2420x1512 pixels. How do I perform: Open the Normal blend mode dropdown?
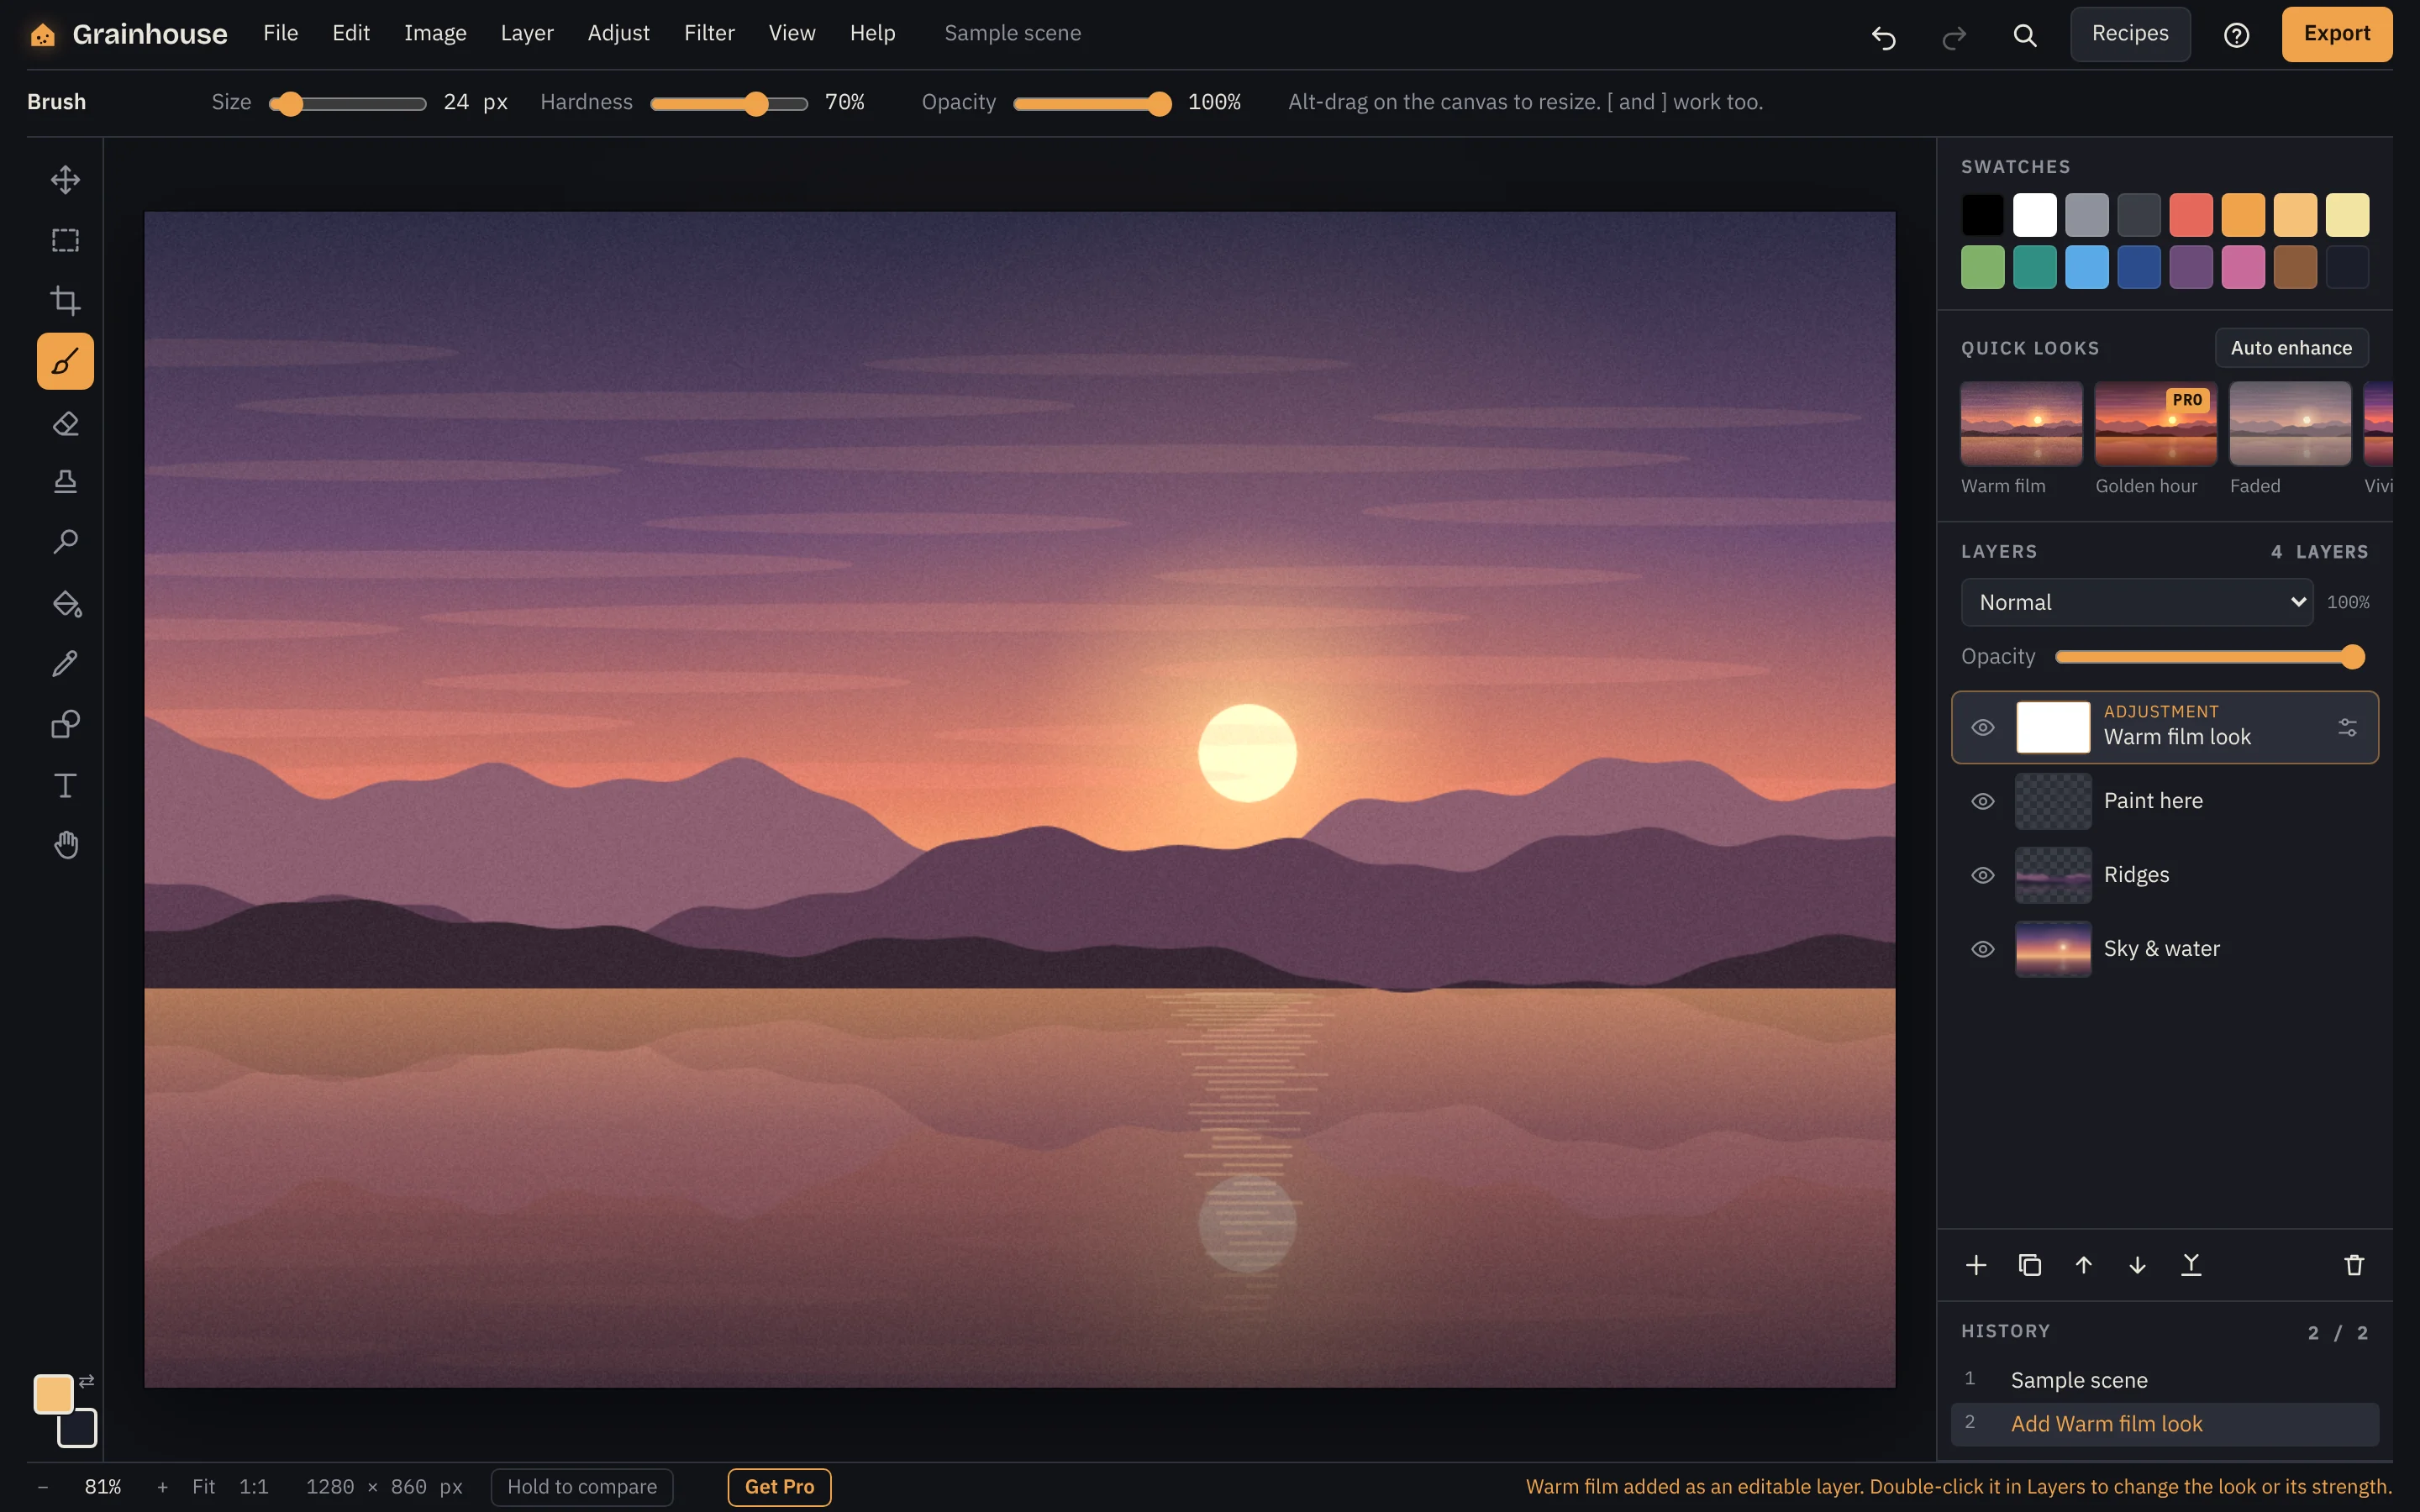[x=2137, y=602]
